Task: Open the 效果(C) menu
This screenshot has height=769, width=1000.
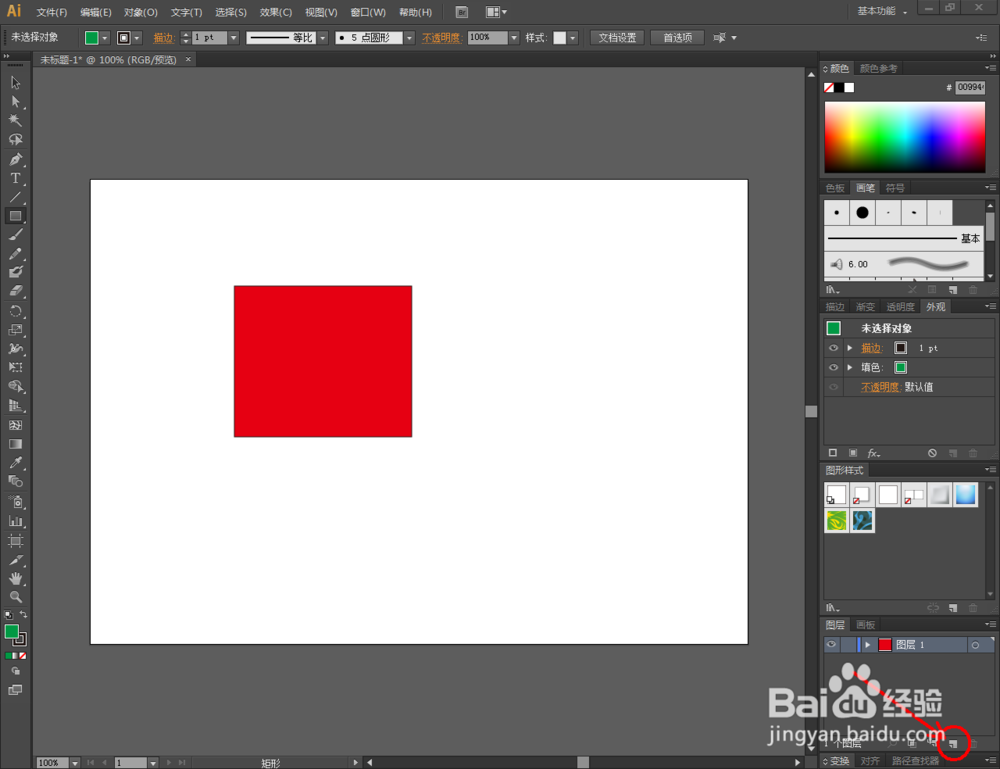Action: click(x=276, y=12)
